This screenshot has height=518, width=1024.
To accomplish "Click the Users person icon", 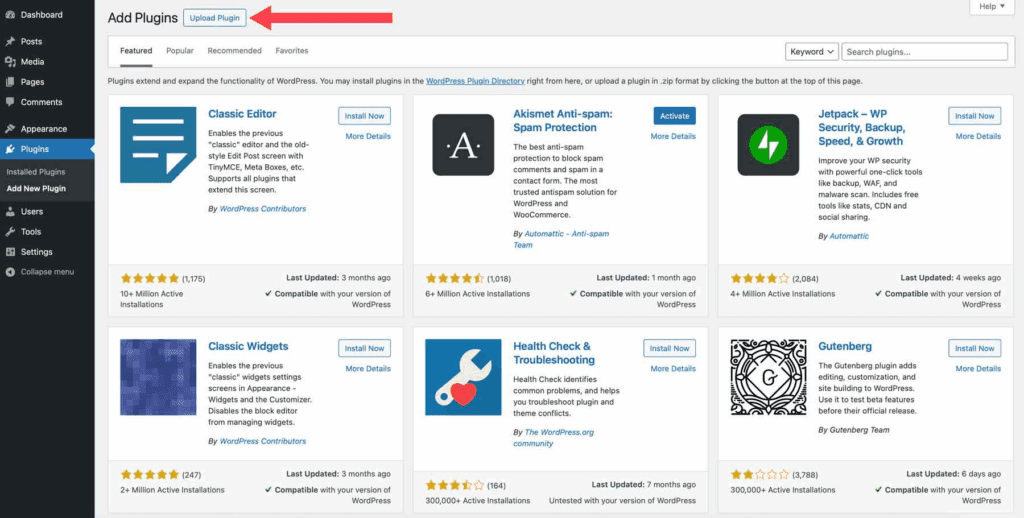I will click(10, 211).
